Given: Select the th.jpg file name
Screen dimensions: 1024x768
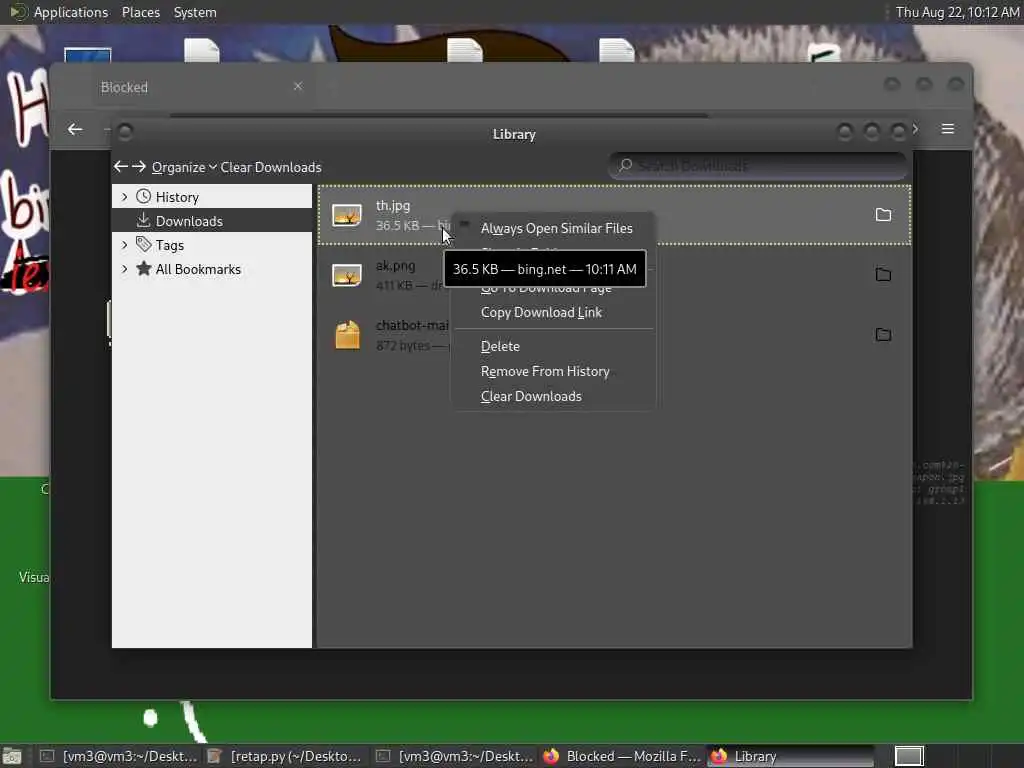Looking at the screenshot, I should (x=392, y=205).
